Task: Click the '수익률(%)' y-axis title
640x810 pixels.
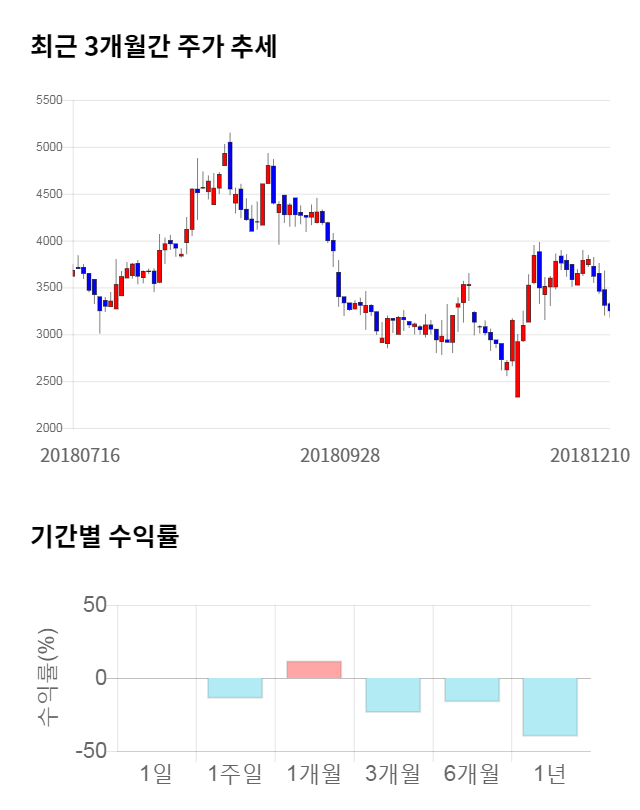Action: tap(47, 677)
